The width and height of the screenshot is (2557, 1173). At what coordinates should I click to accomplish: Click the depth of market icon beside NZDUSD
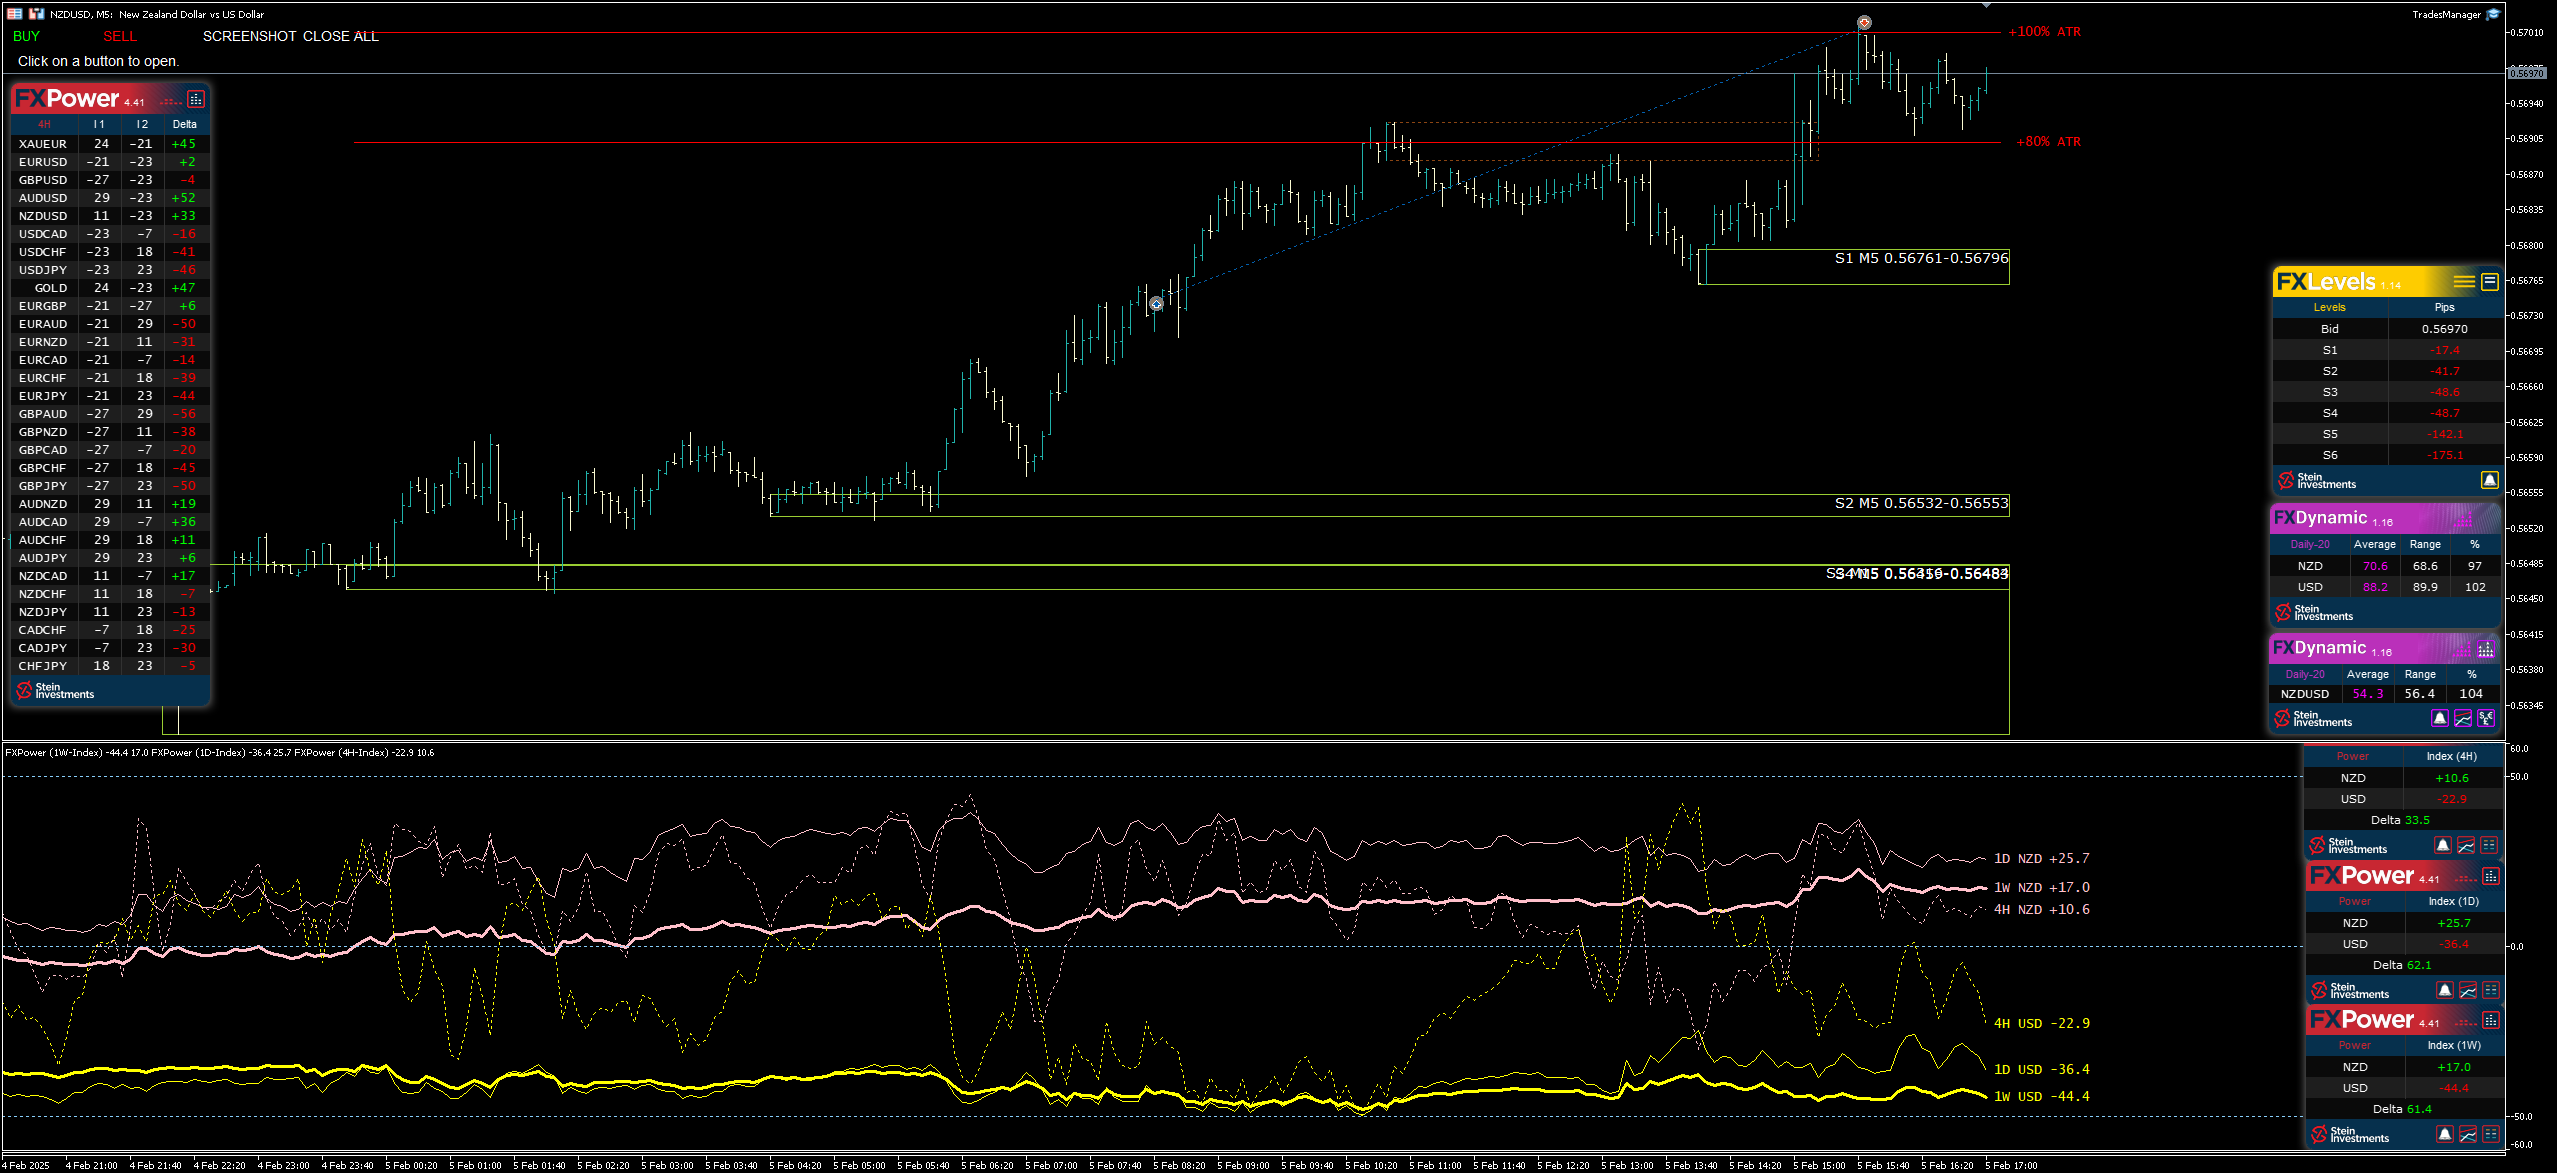(x=36, y=13)
